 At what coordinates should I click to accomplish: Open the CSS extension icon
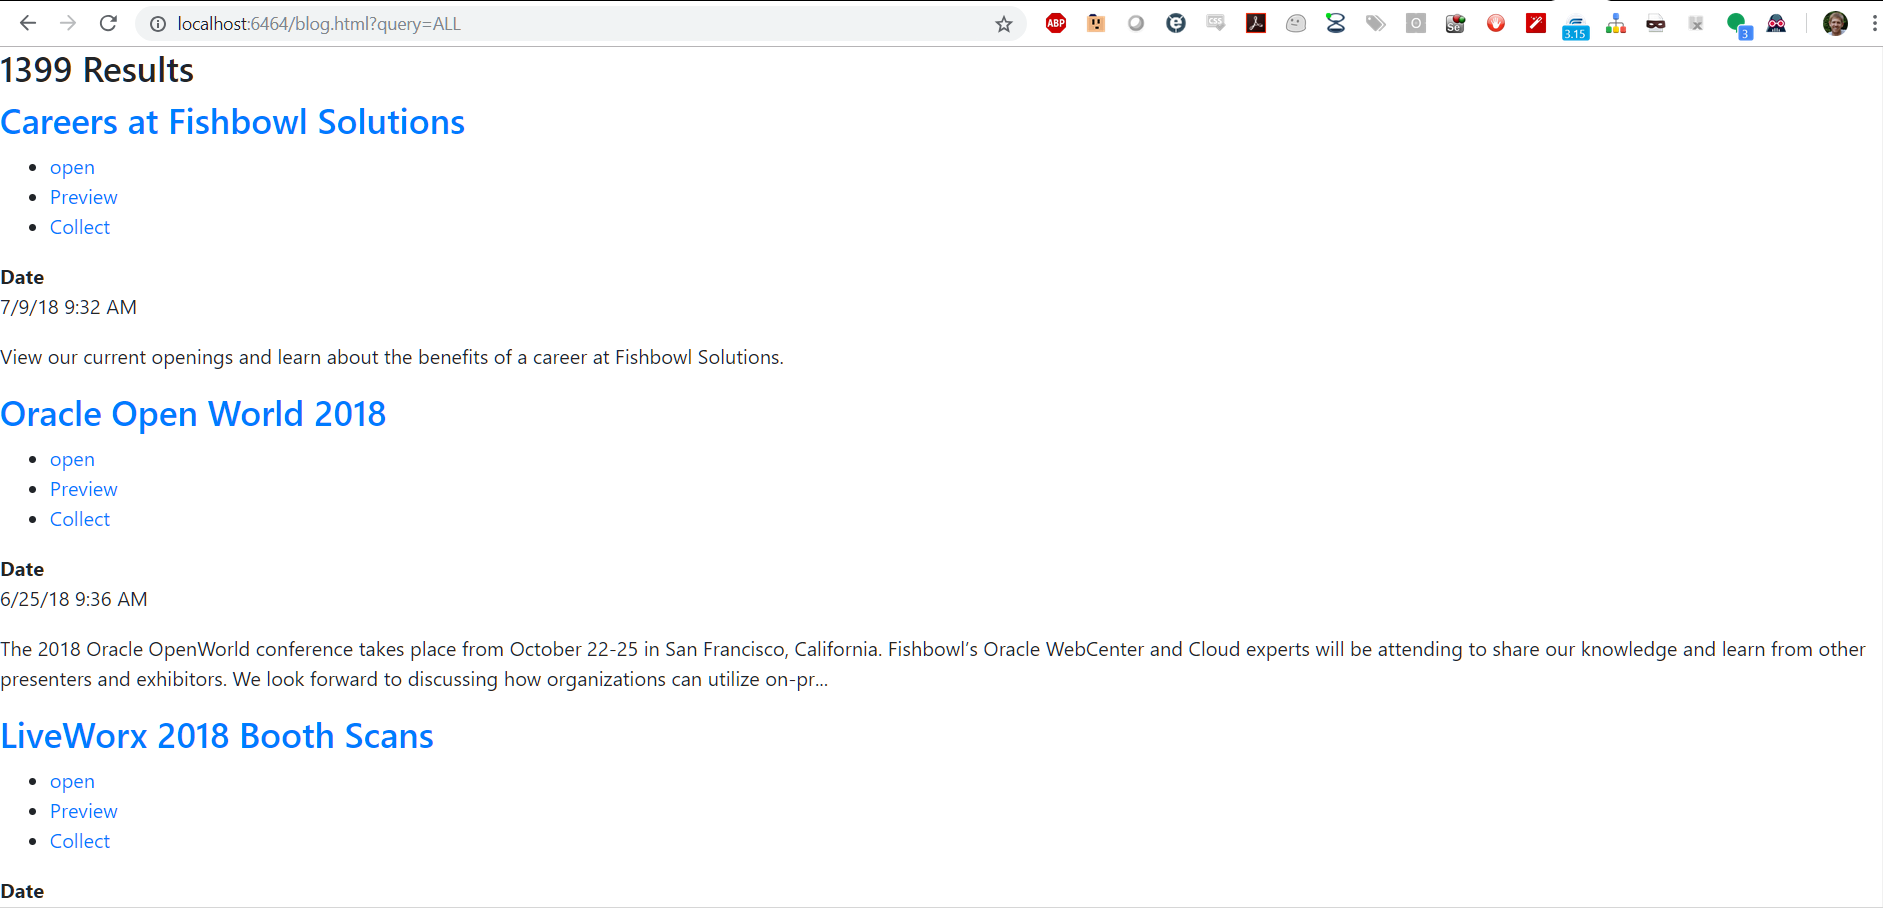click(1216, 23)
